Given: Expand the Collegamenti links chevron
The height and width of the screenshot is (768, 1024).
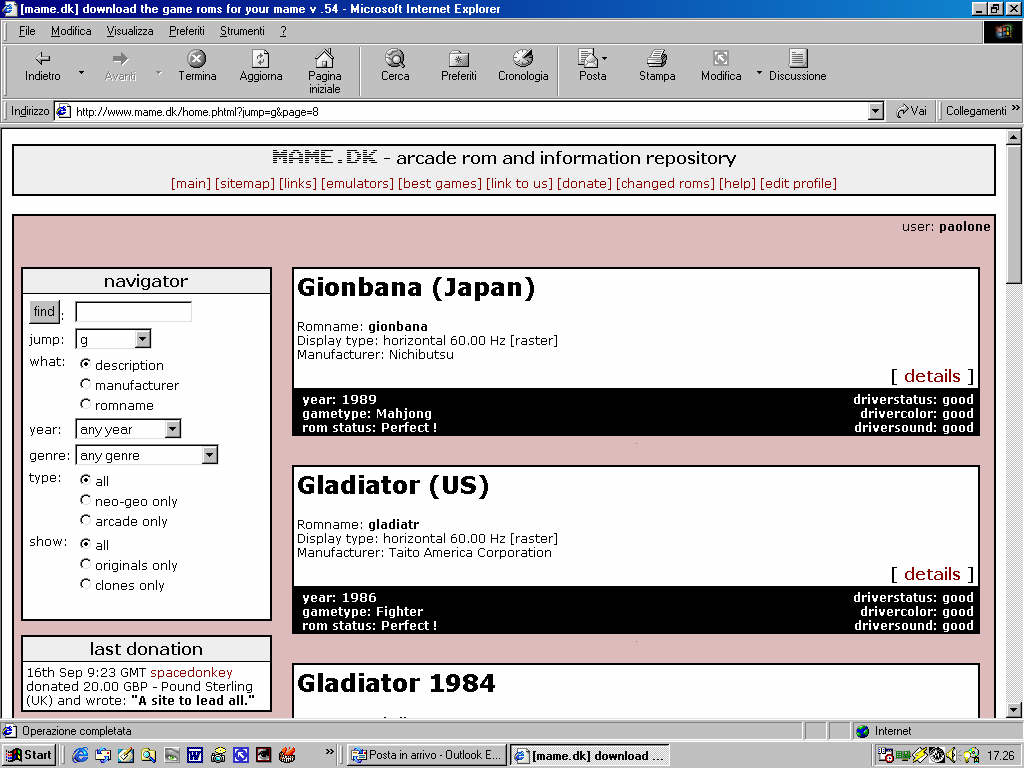Looking at the screenshot, I should tap(1016, 108).
